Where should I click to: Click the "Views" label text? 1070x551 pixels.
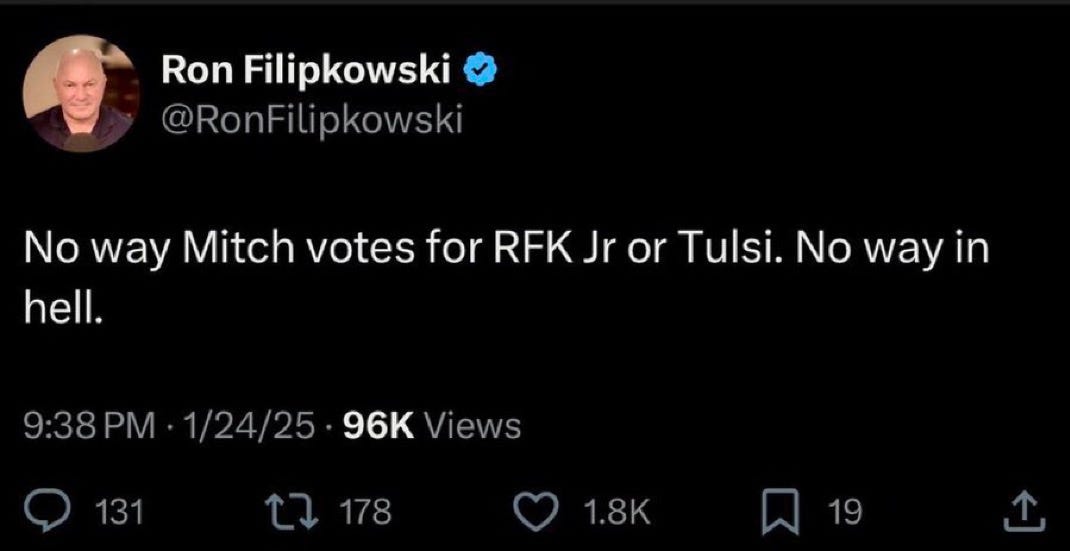473,427
